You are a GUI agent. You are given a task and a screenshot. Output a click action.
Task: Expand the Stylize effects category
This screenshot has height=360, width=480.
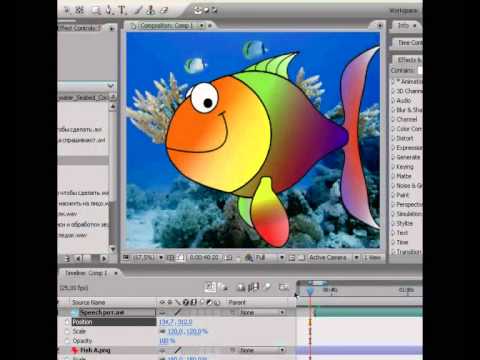(393, 223)
